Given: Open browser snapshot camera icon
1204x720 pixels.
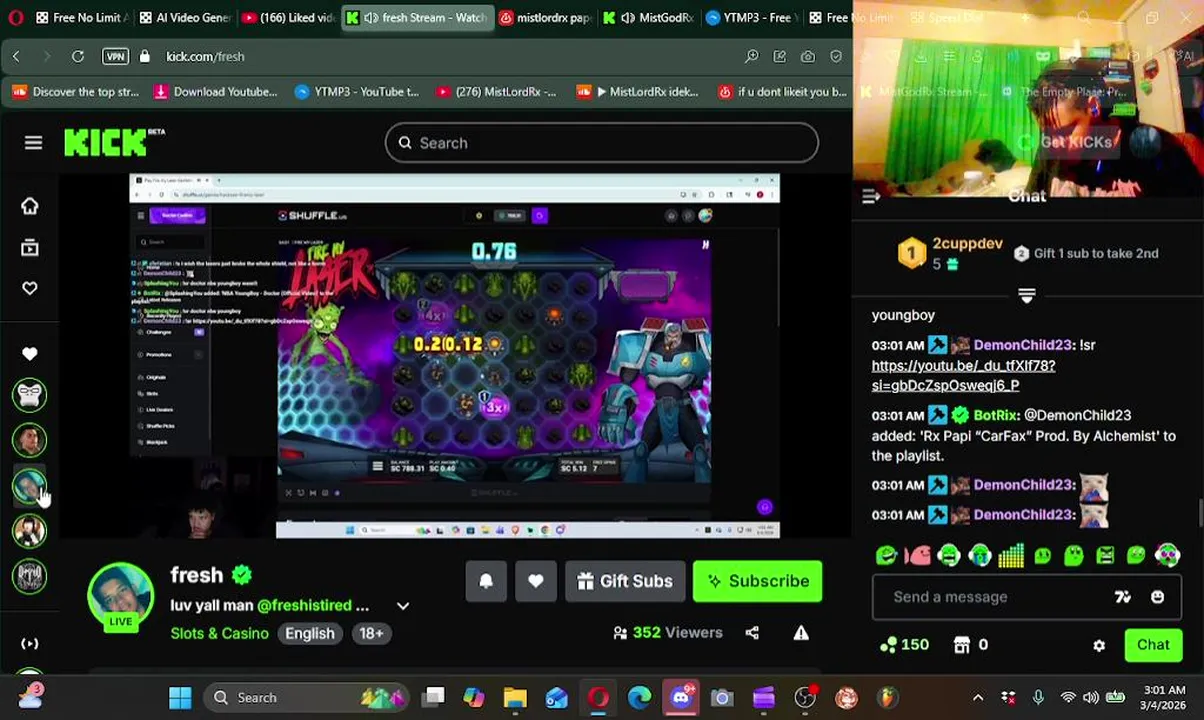Looking at the screenshot, I should (x=807, y=57).
